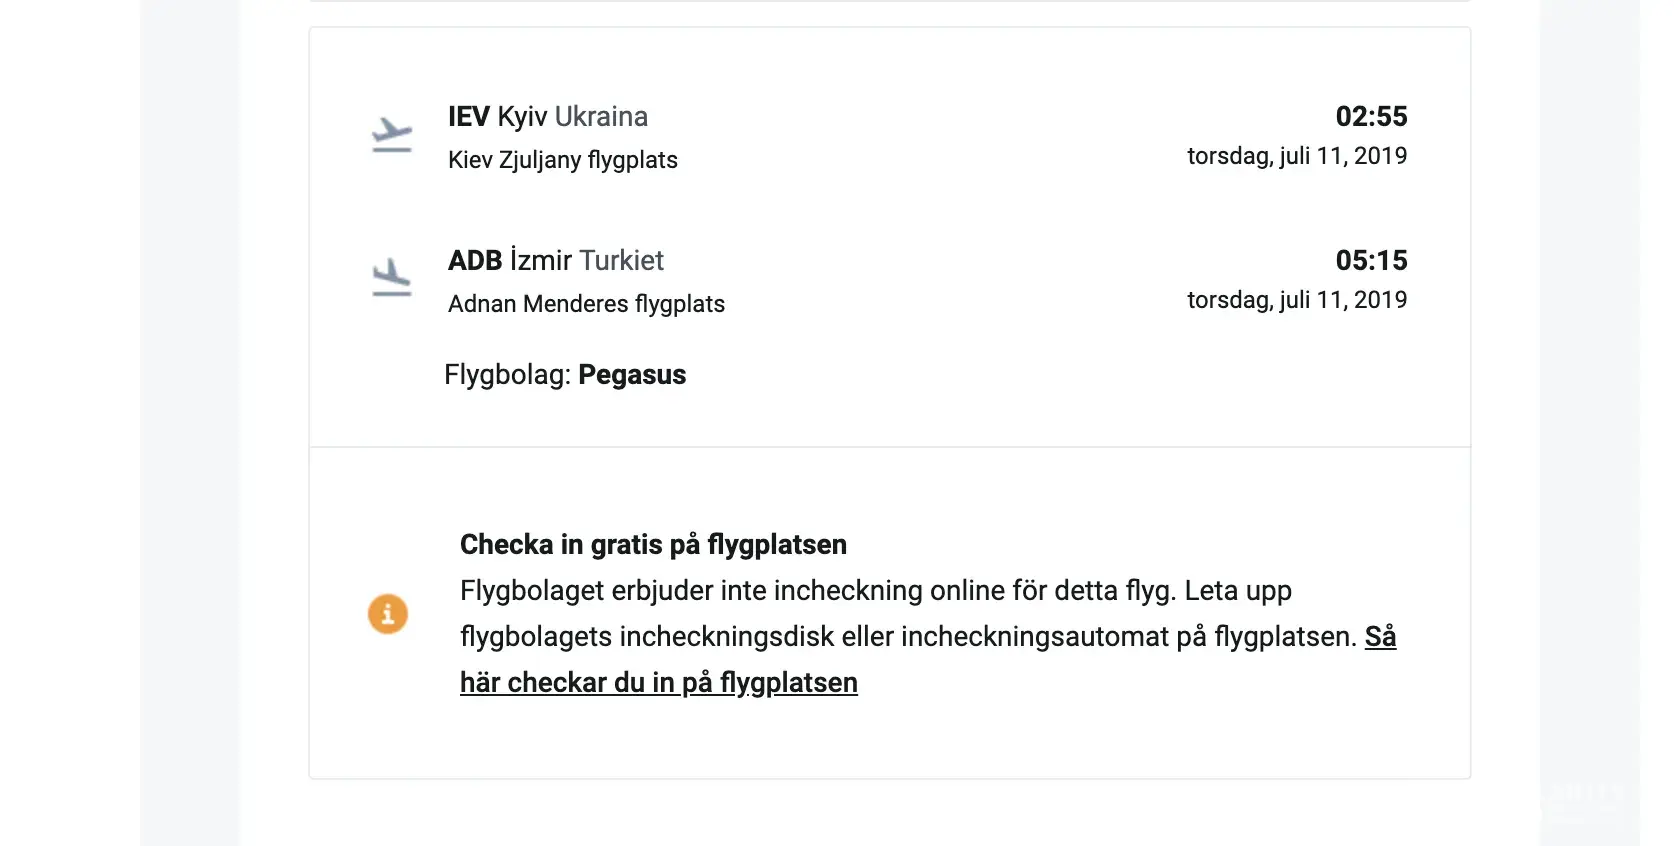Viewport: 1674px width, 846px height.
Task: Click the date below 02:55
Action: [x=1296, y=156]
